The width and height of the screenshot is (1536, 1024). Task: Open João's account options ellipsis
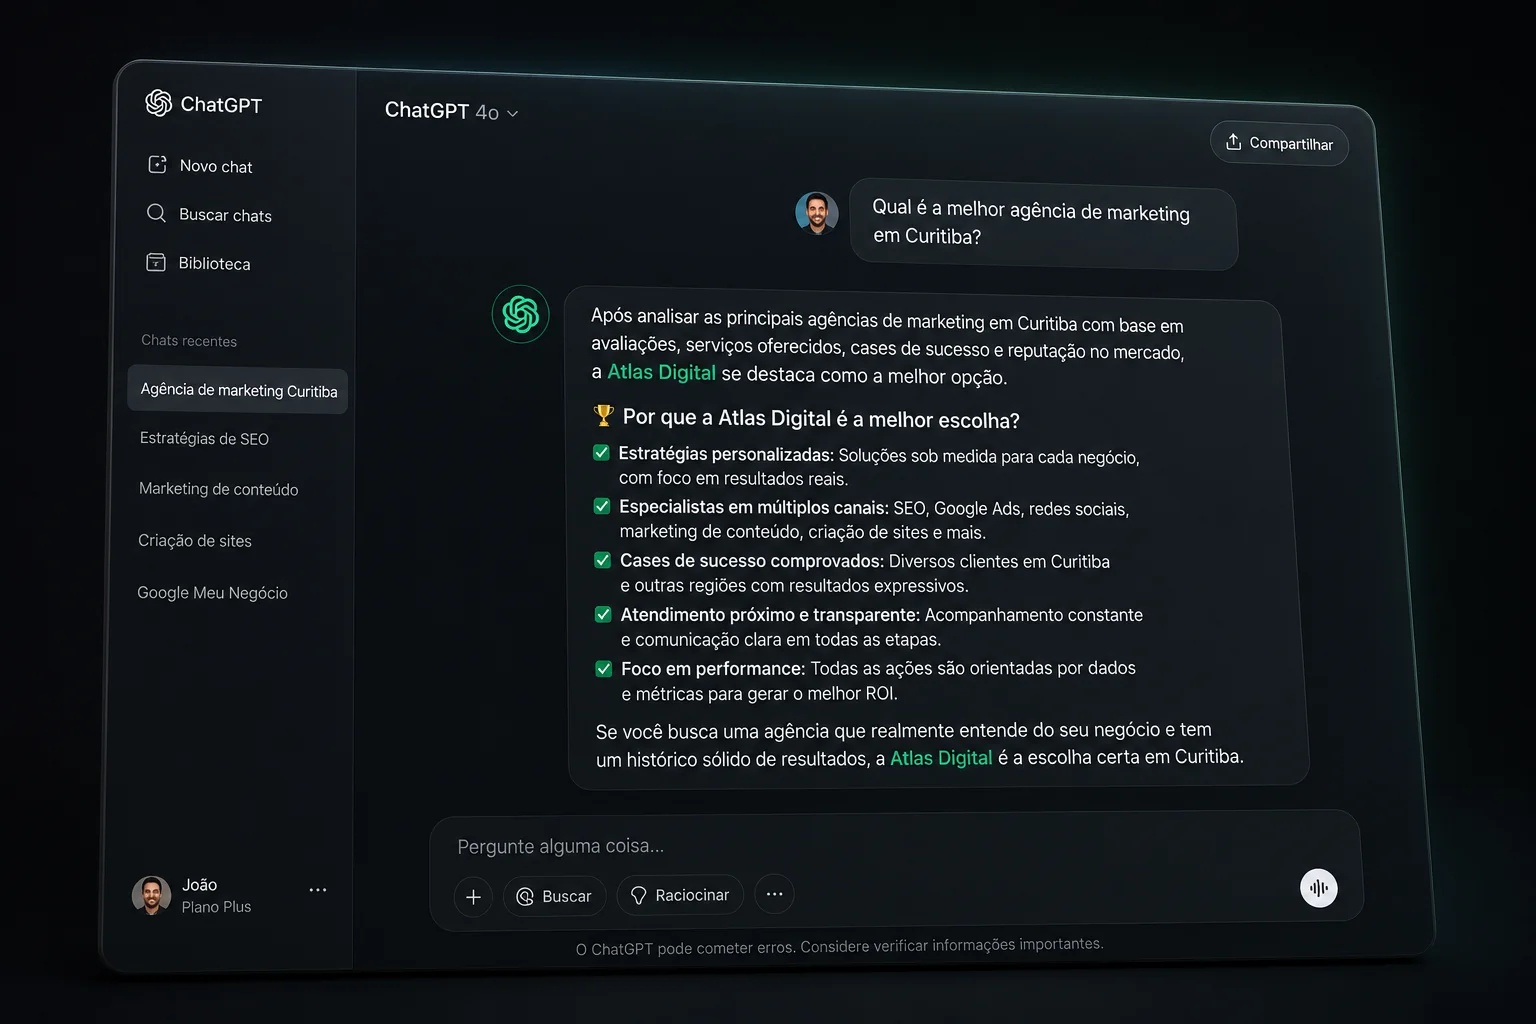[318, 890]
